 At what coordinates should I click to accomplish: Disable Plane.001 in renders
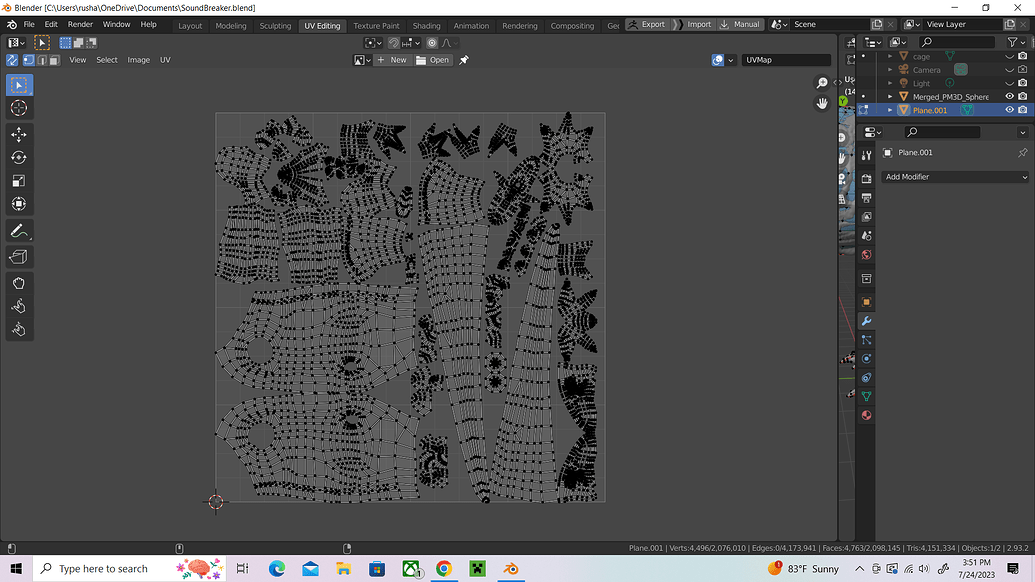(1022, 110)
